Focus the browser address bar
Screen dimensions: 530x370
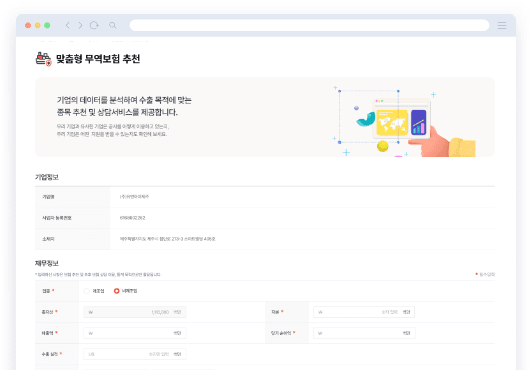click(309, 25)
